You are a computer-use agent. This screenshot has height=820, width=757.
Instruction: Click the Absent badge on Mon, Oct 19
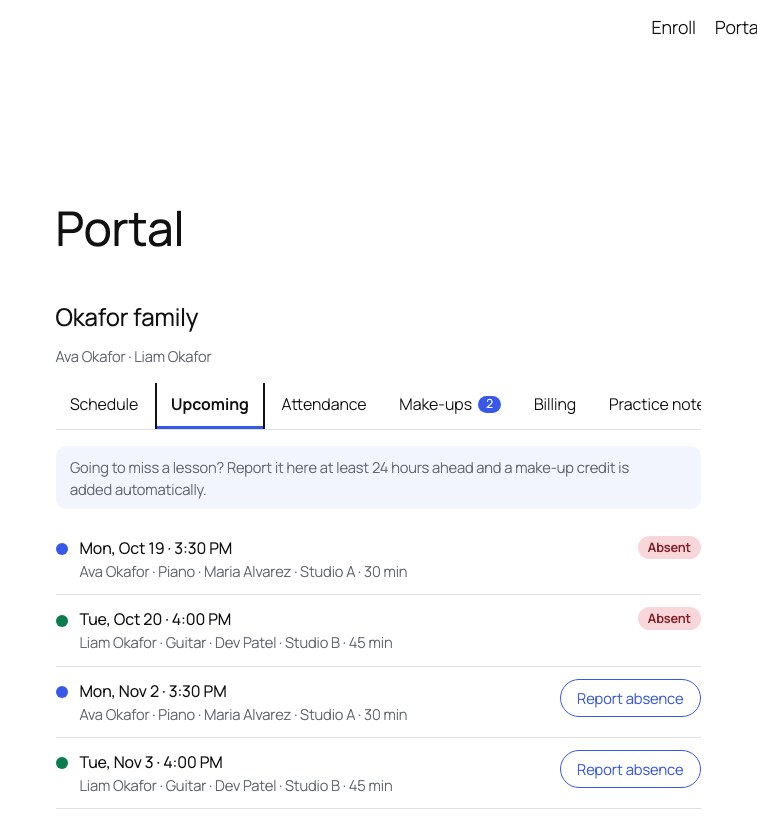(x=669, y=548)
